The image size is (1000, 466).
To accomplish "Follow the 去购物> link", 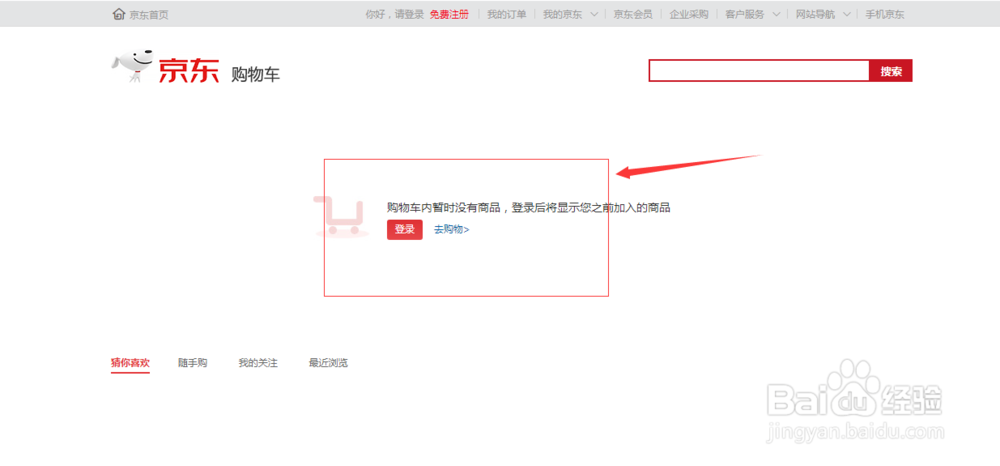I will [452, 229].
